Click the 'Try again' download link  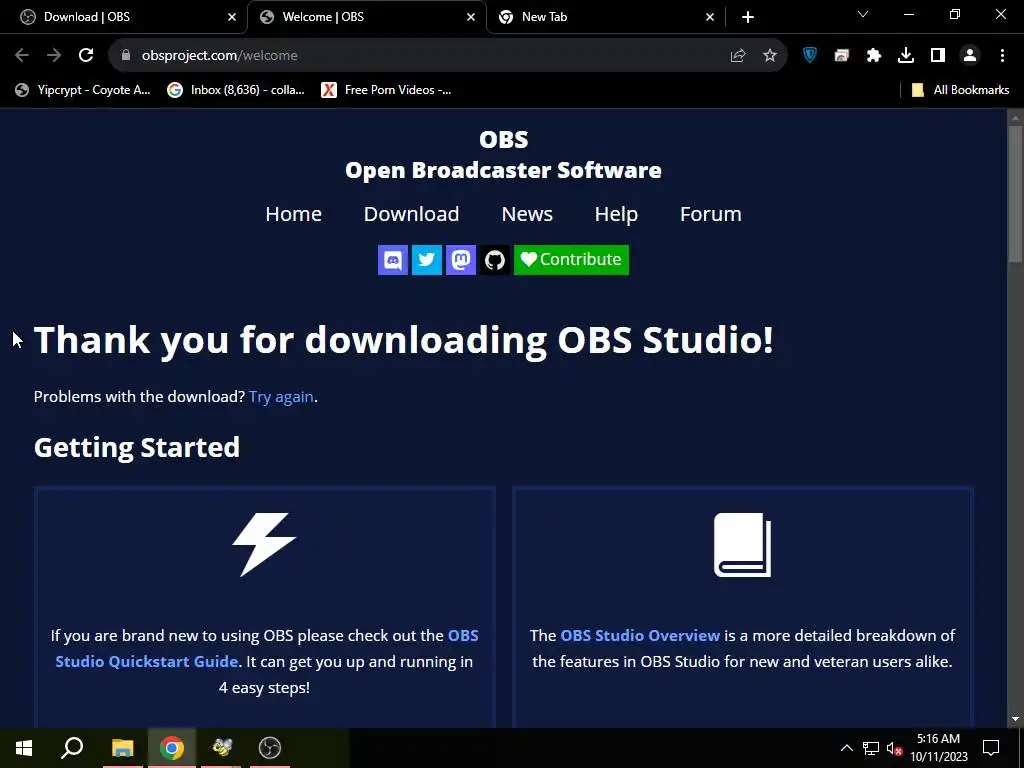[x=281, y=396]
